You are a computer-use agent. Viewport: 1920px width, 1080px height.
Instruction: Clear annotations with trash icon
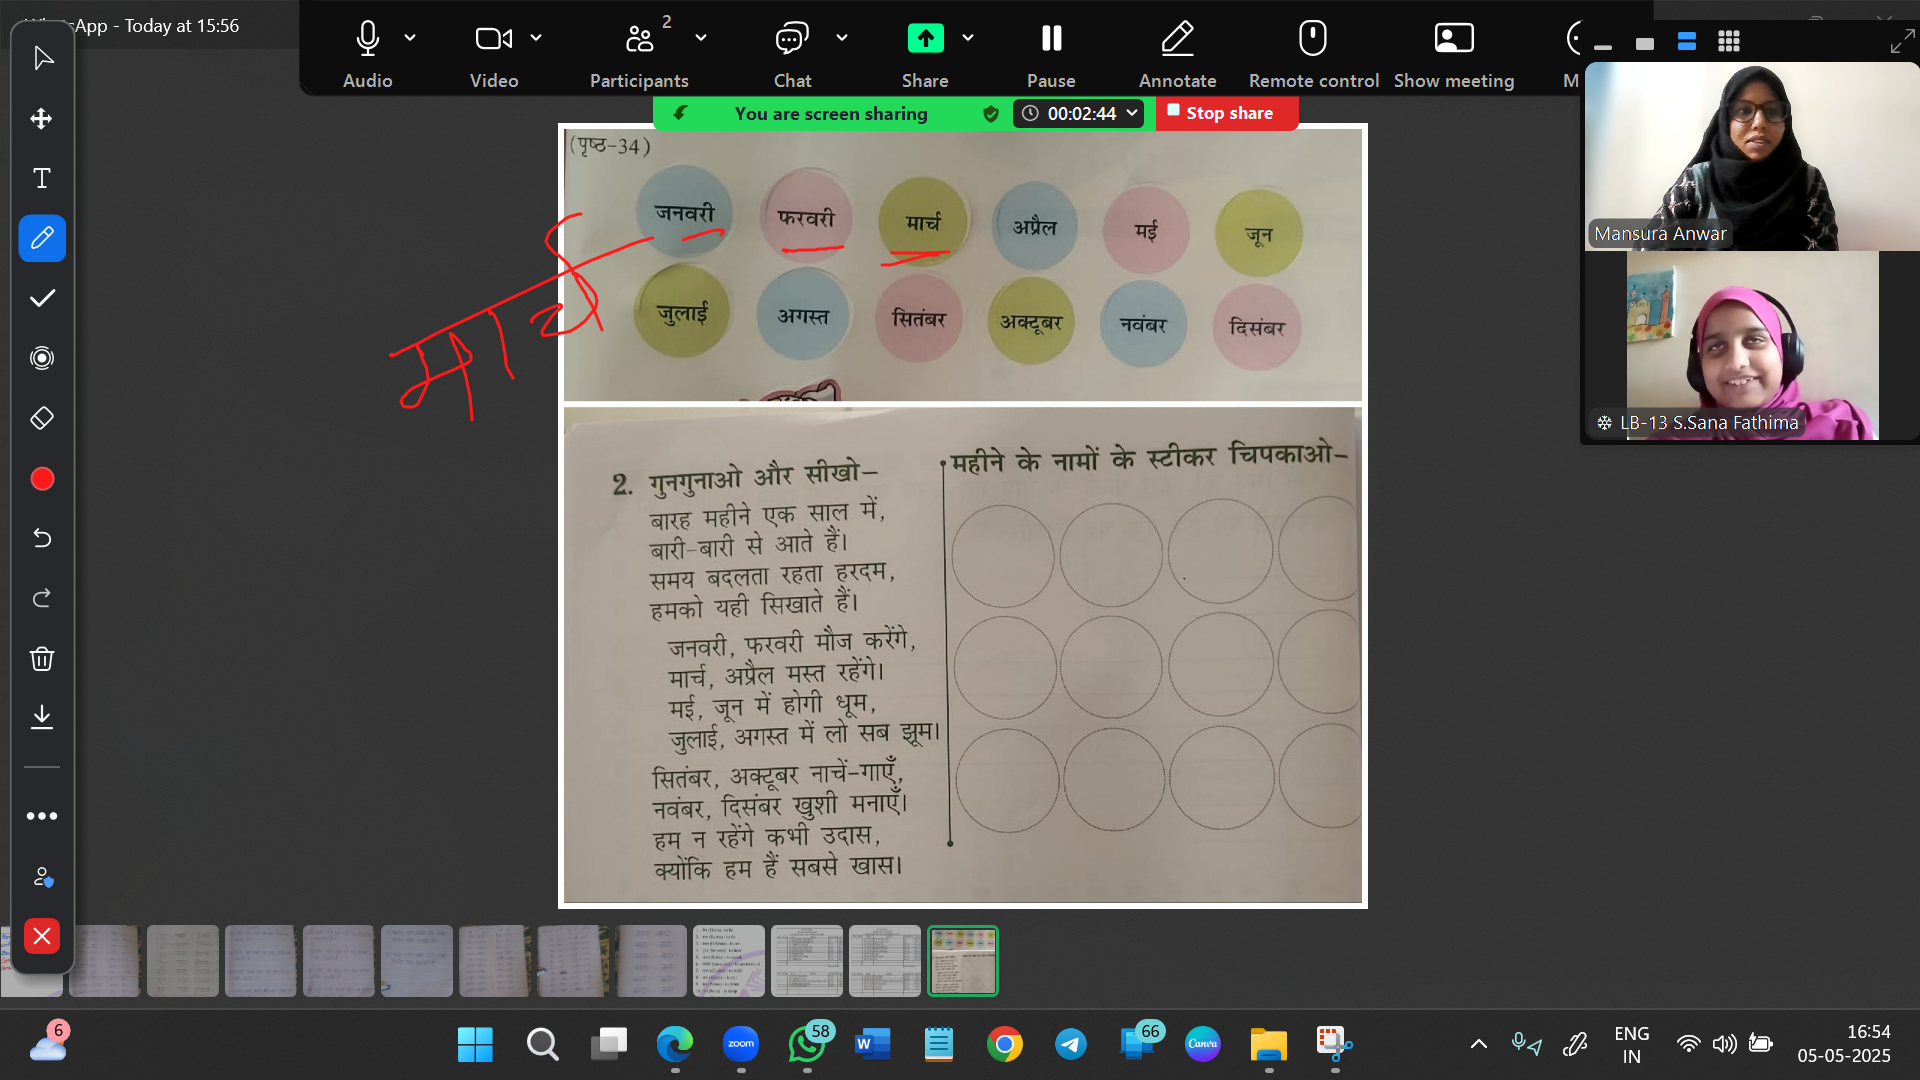(42, 658)
